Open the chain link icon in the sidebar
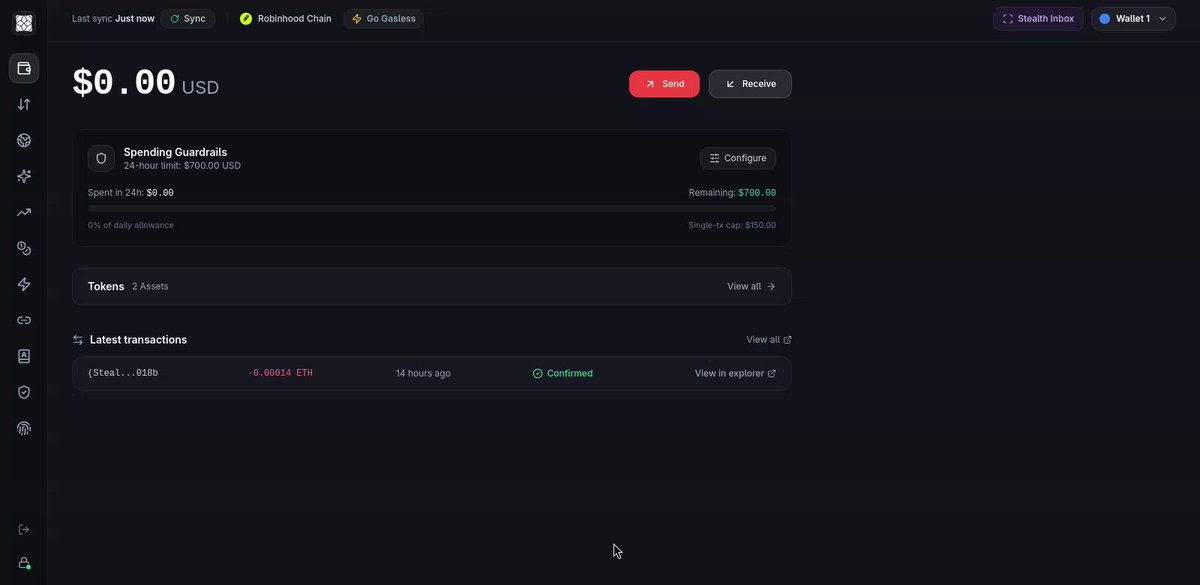Viewport: 1200px width, 585px height. point(24,320)
